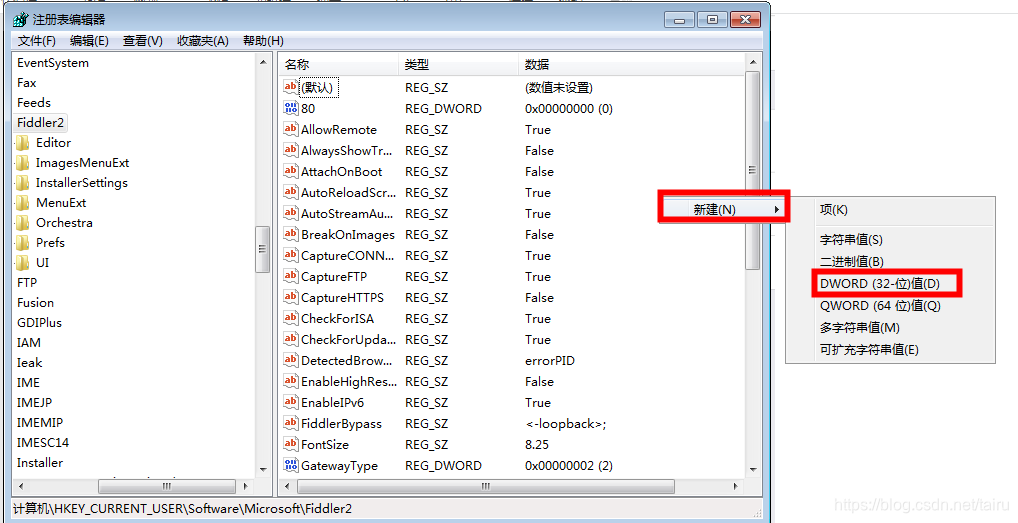Click the errorPID data cell
Image resolution: width=1018 pixels, height=523 pixels.
550,360
